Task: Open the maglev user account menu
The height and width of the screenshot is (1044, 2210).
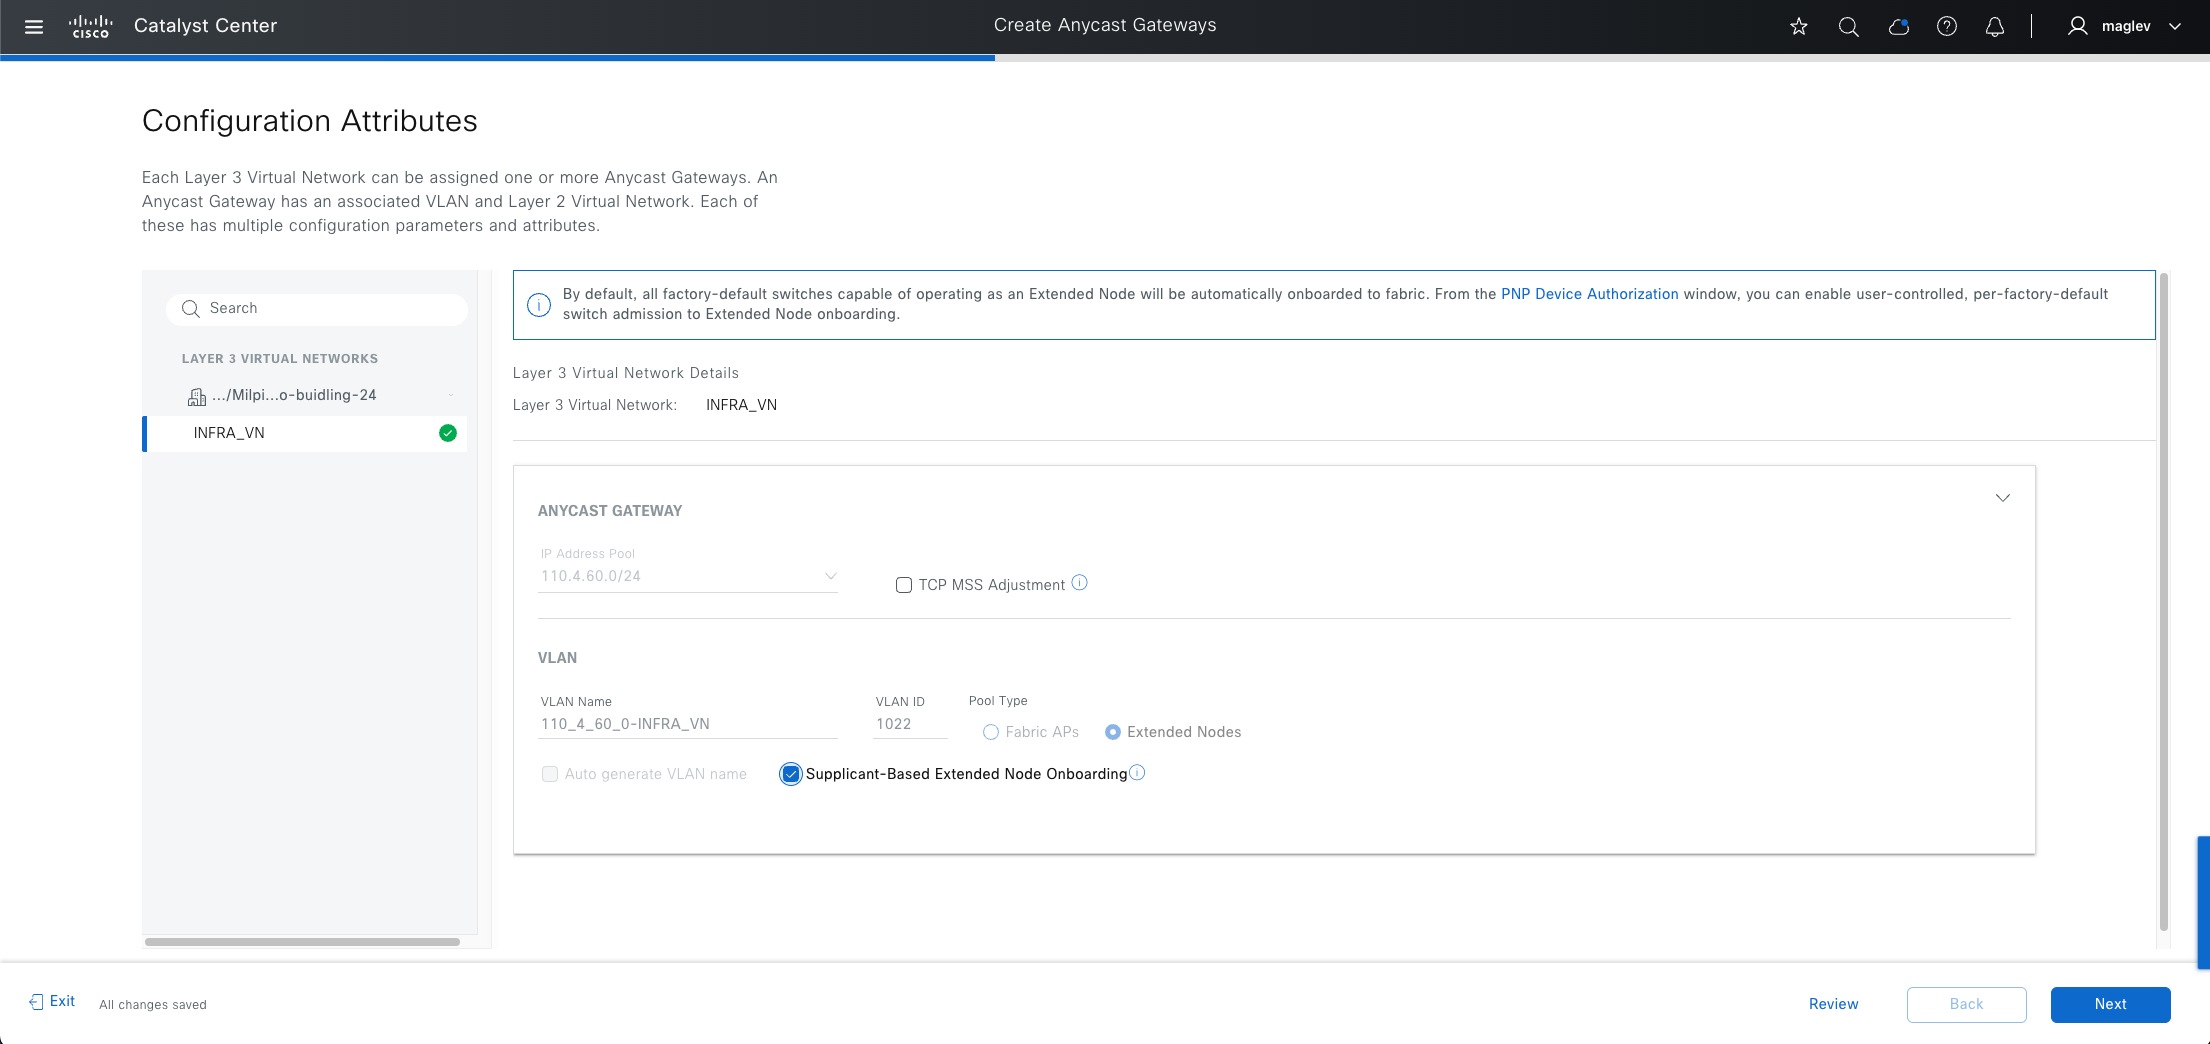Action: pos(2124,27)
